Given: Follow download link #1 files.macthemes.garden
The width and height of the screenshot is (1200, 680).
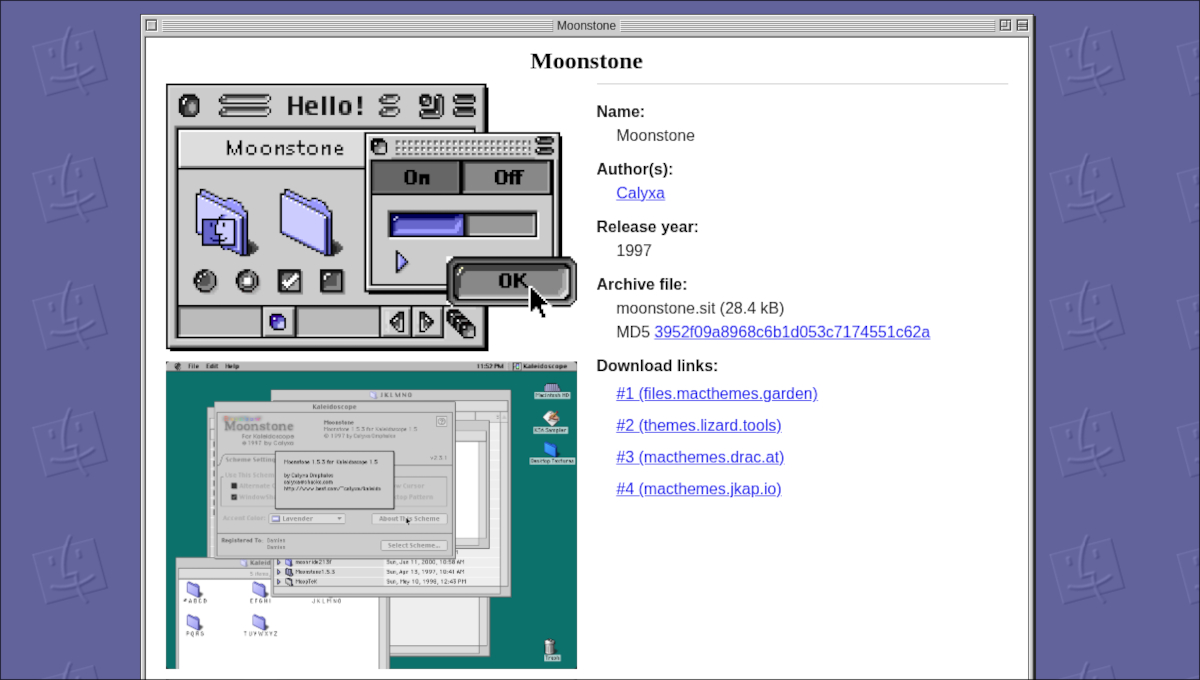Looking at the screenshot, I should click(x=717, y=393).
